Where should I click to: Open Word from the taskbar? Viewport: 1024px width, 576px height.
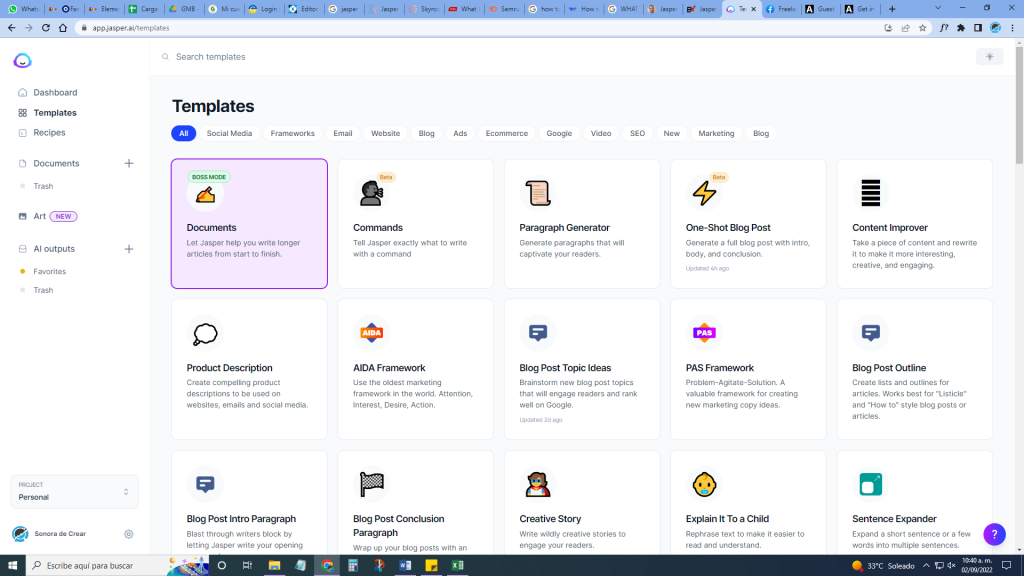[x=405, y=566]
